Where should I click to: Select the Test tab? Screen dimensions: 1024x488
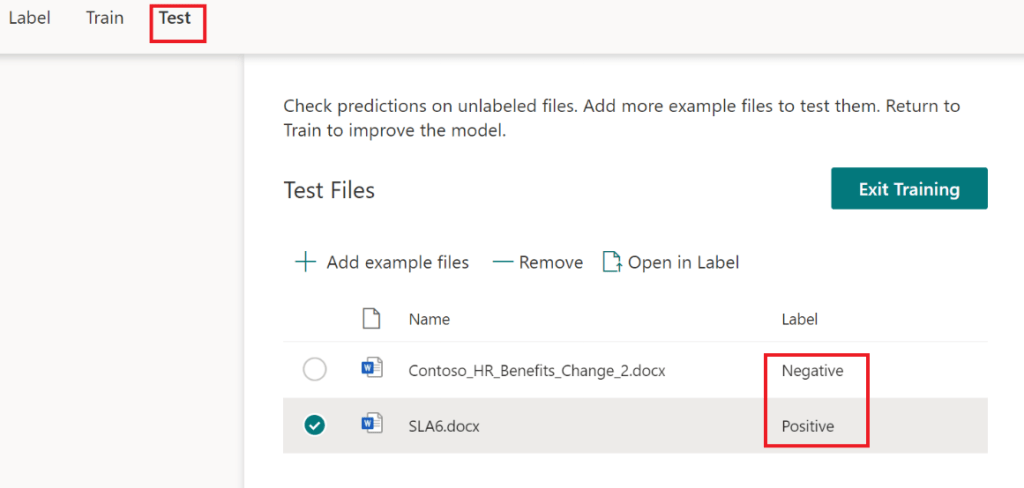coord(175,18)
